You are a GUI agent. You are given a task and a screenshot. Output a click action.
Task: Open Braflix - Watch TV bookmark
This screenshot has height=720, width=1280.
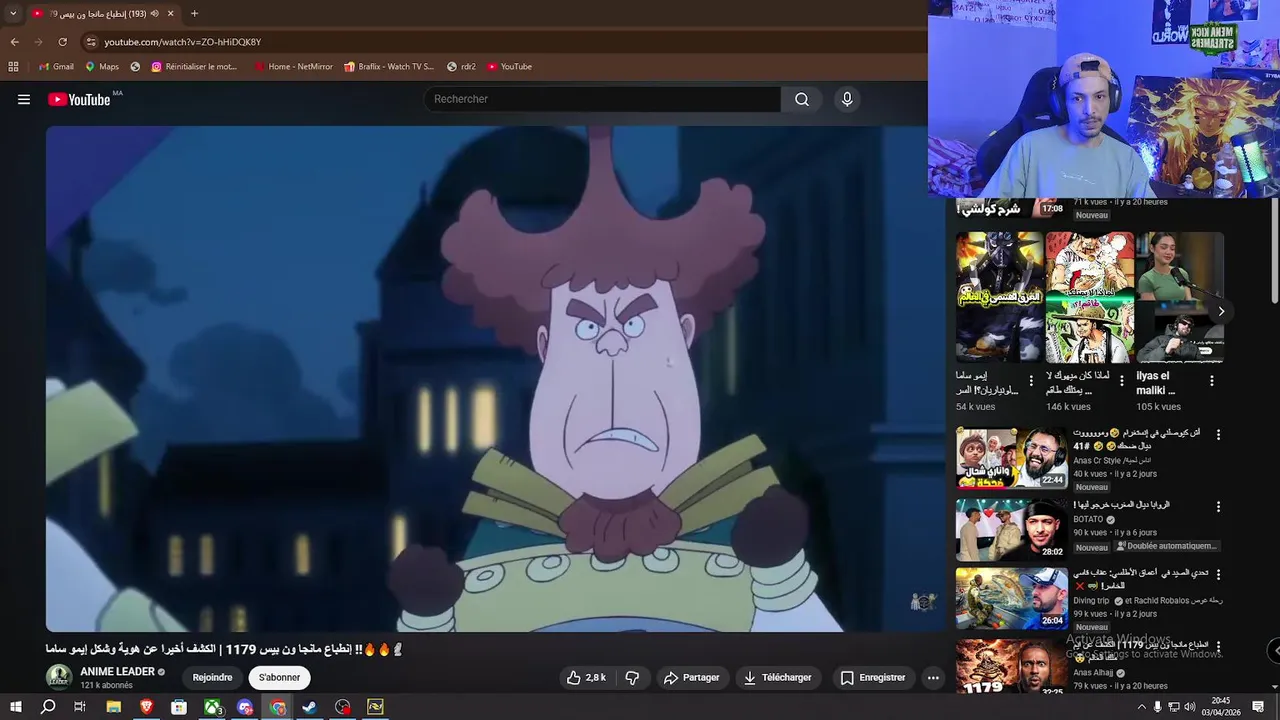(389, 67)
